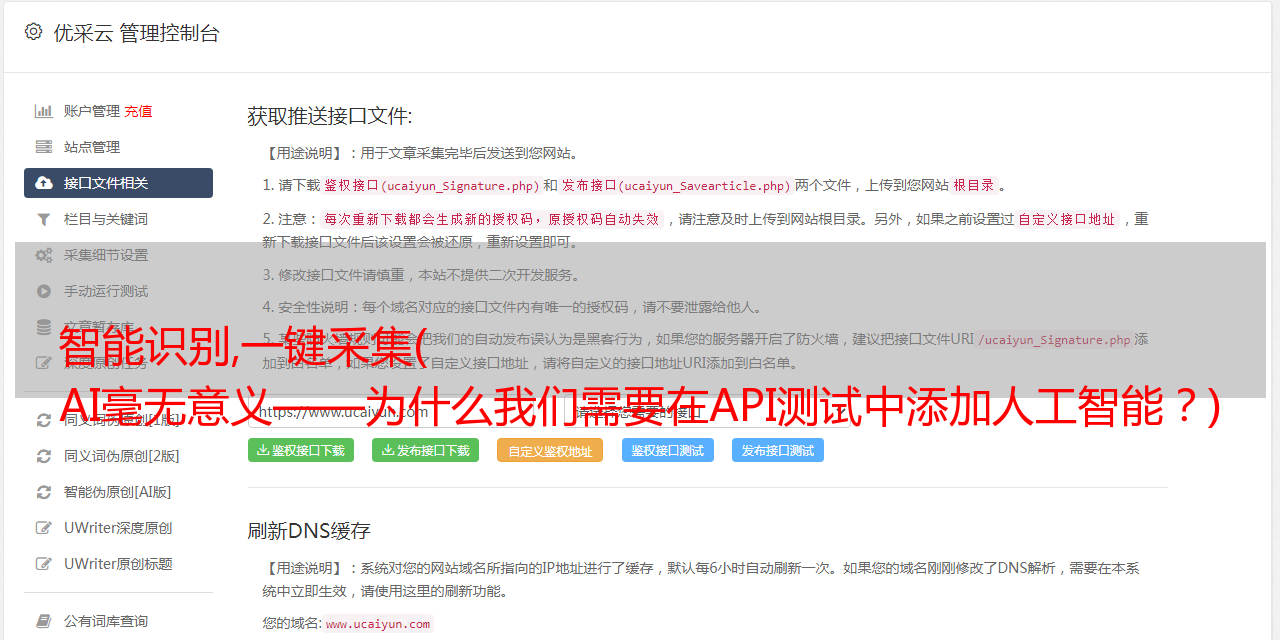Click the red 自定义接口地址 text

point(1066,219)
